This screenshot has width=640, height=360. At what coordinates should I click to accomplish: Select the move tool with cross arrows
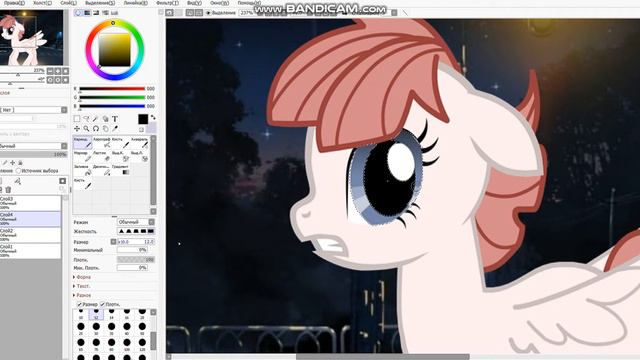coord(77,129)
